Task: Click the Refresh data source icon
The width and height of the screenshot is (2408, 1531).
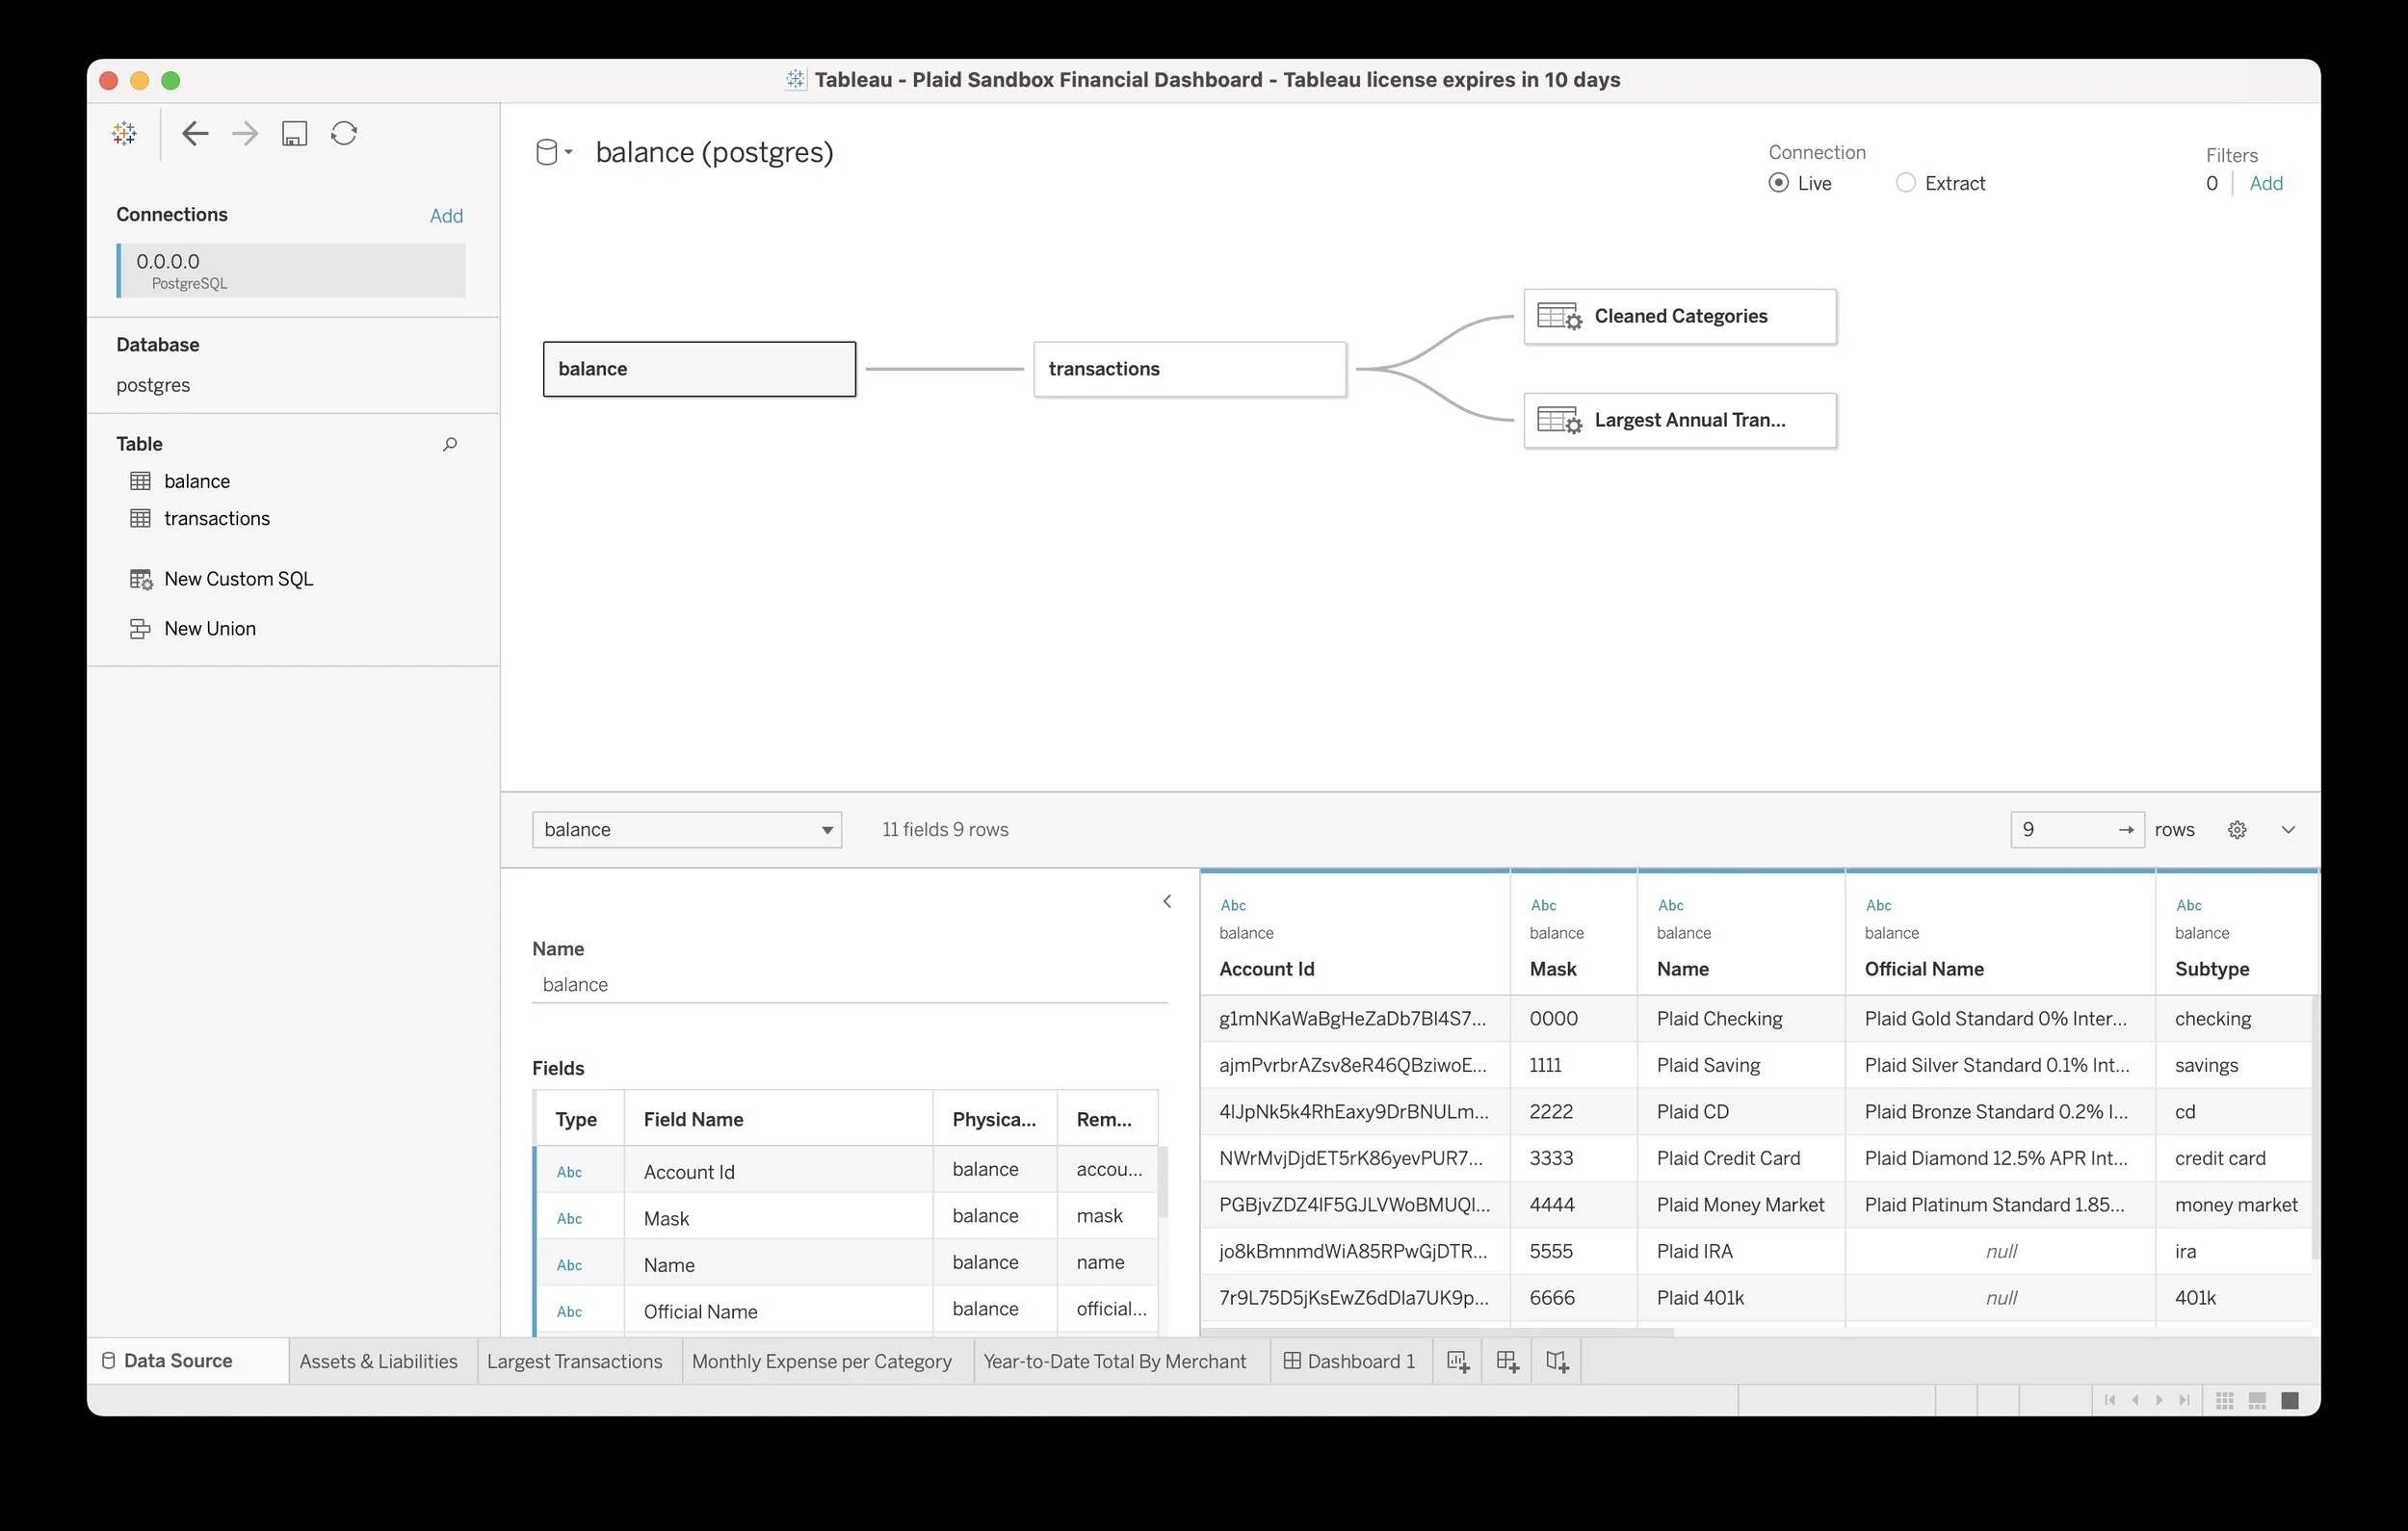Action: coord(344,133)
